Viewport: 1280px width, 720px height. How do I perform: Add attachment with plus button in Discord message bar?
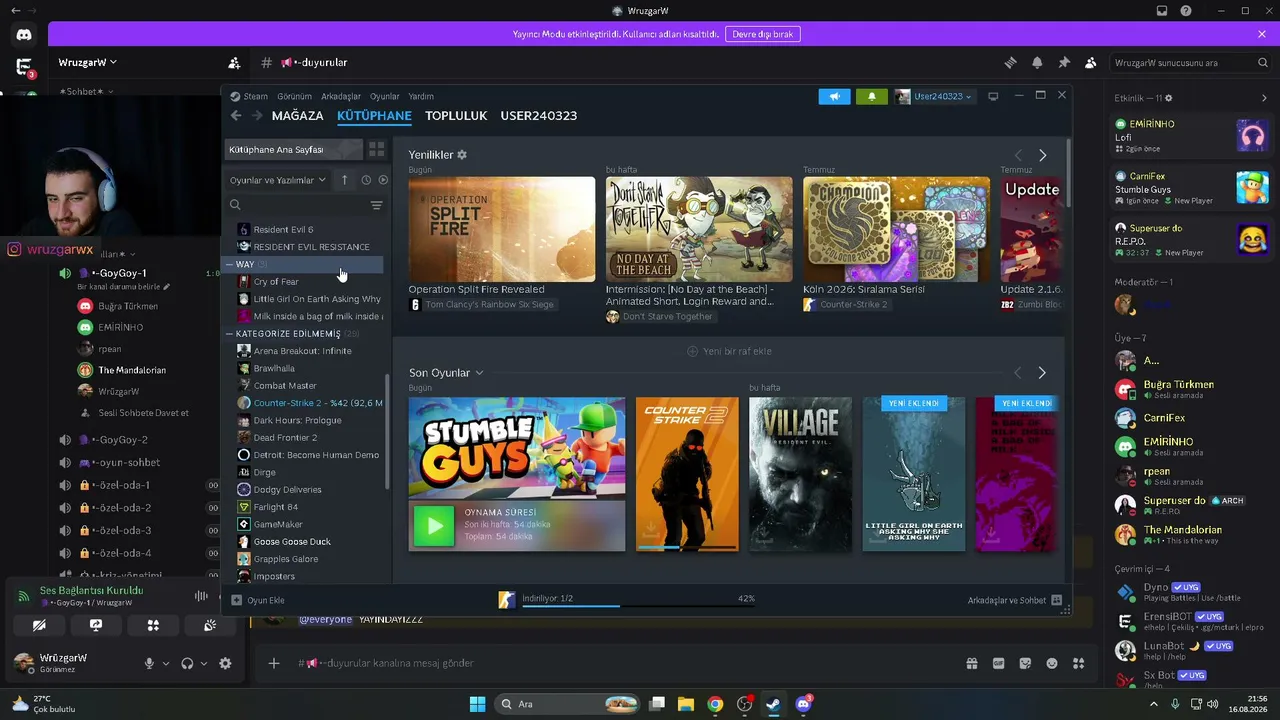tap(273, 663)
